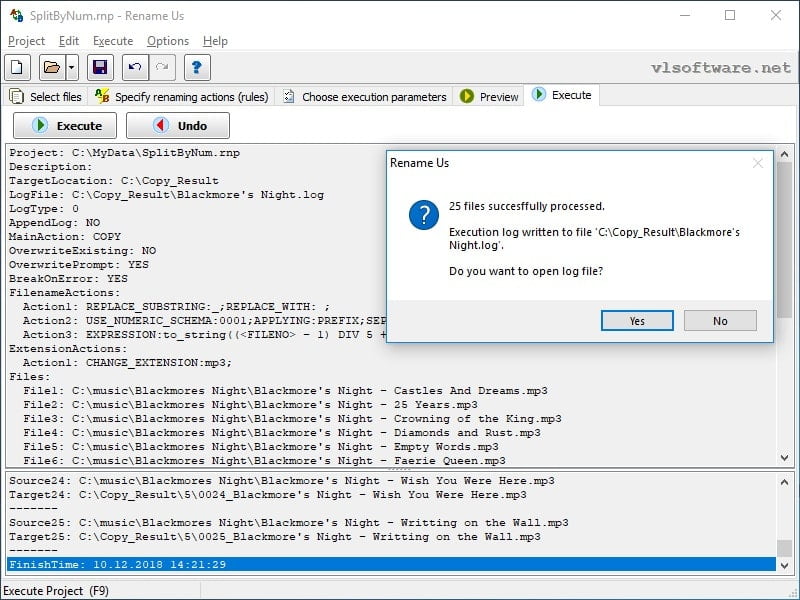
Task: Expand the Open project dropdown arrow
Action: click(72, 67)
